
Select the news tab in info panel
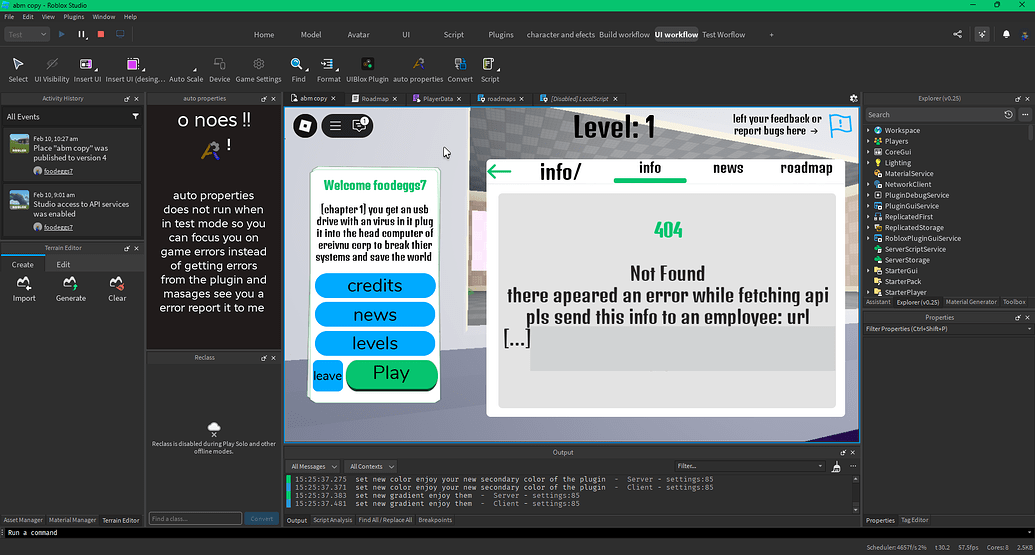tap(728, 168)
